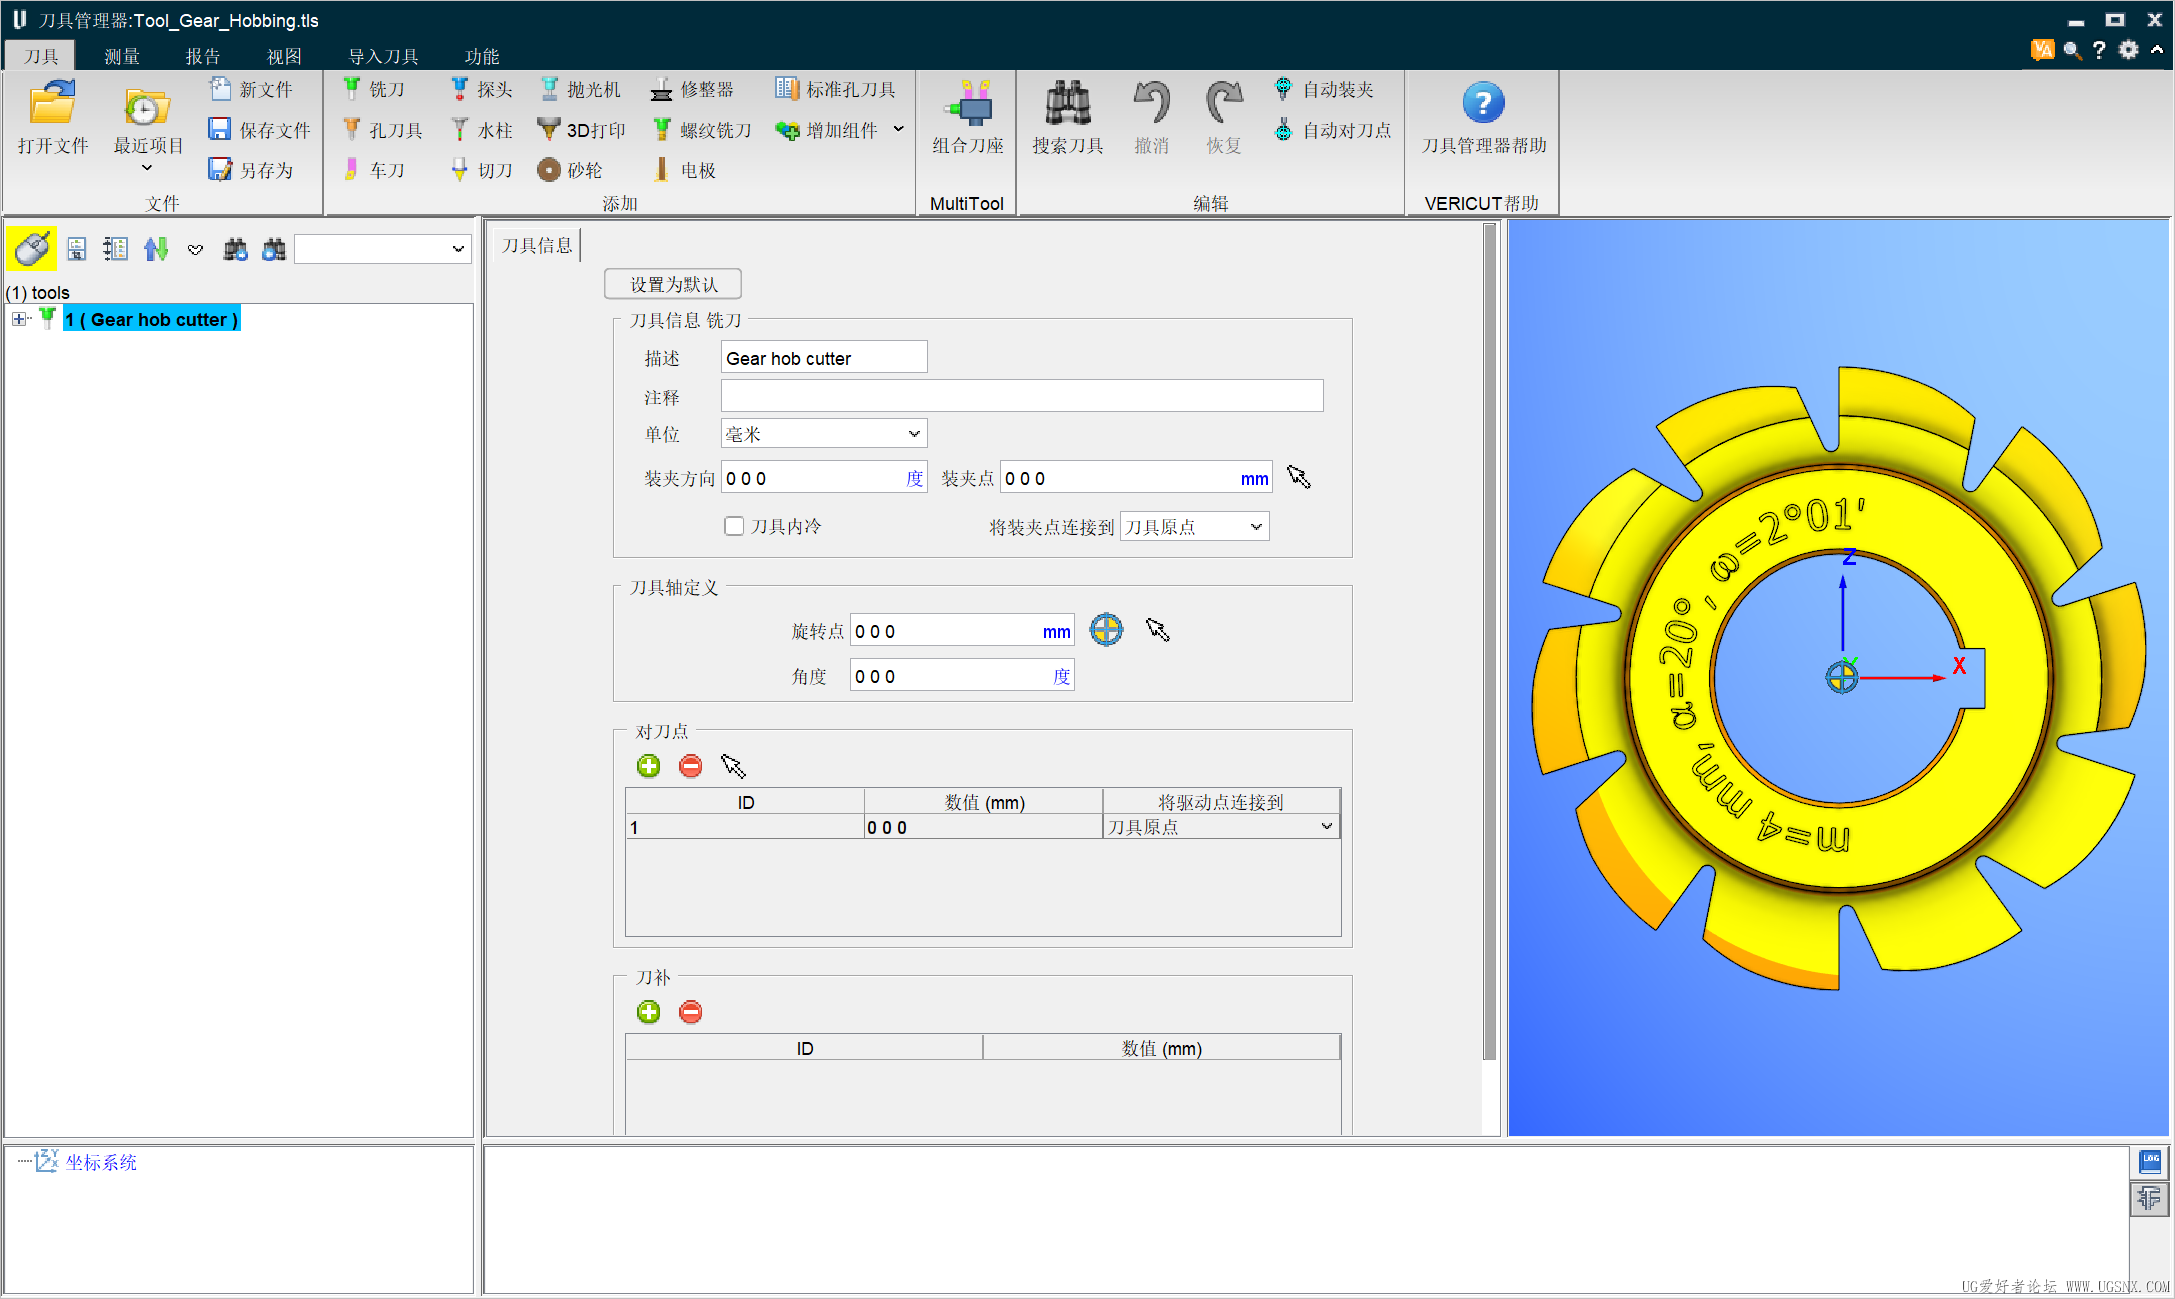Click green plus under 刀补

(648, 1012)
